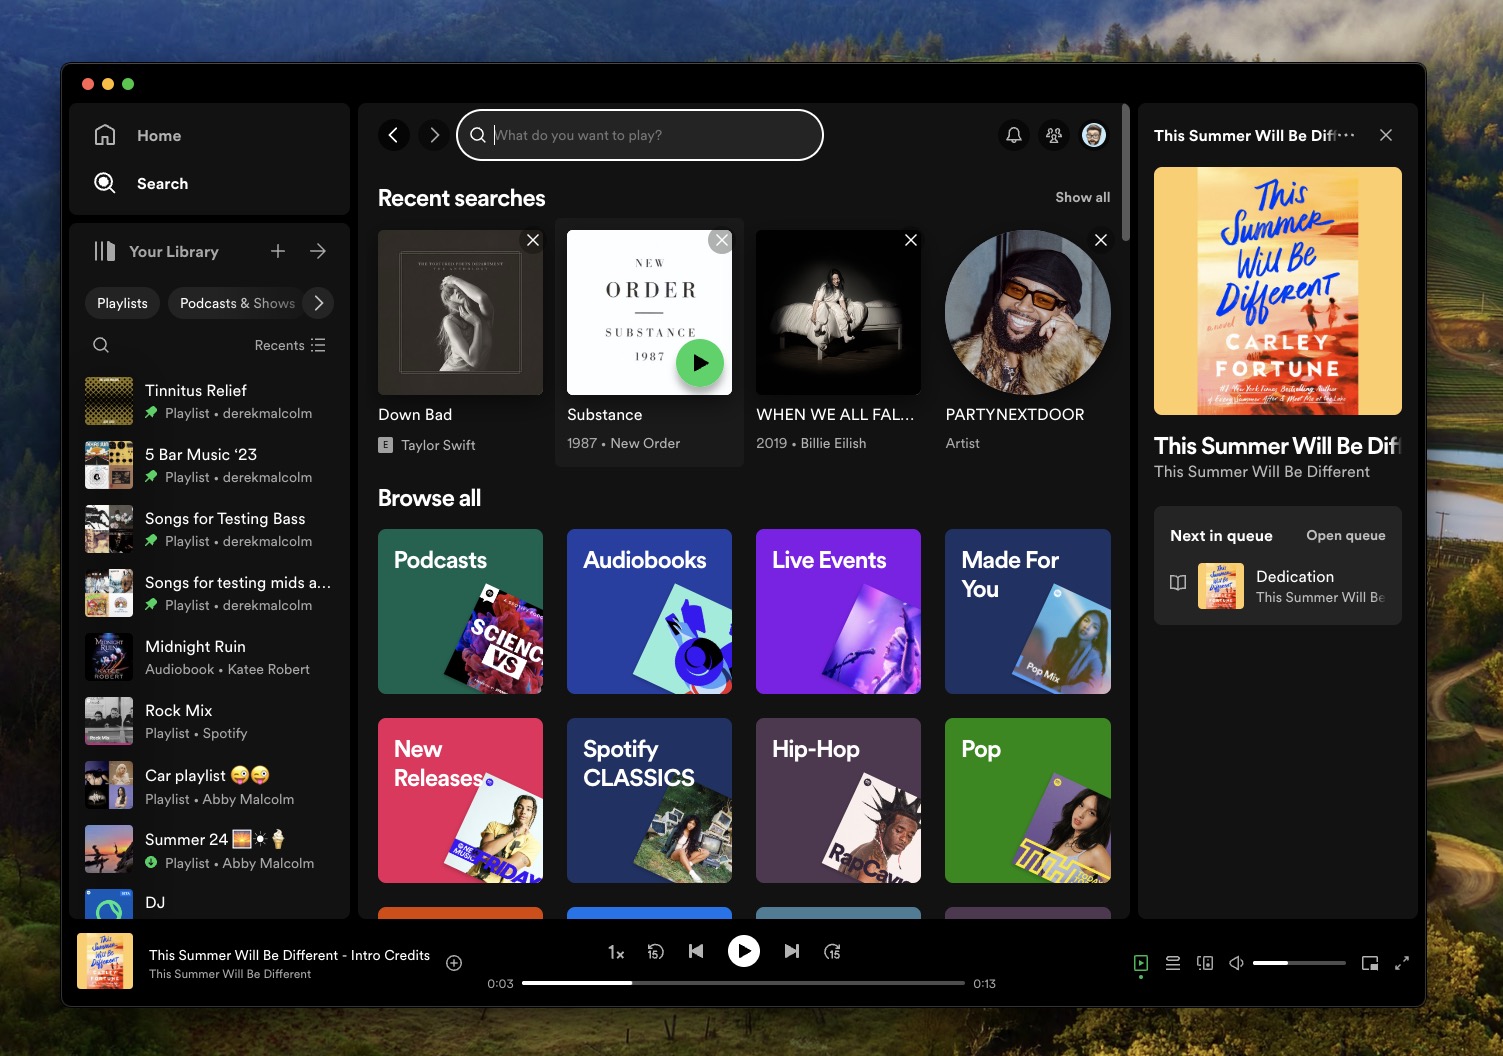Image resolution: width=1503 pixels, height=1056 pixels.
Task: Browse the Hip-Hop category
Action: [838, 800]
